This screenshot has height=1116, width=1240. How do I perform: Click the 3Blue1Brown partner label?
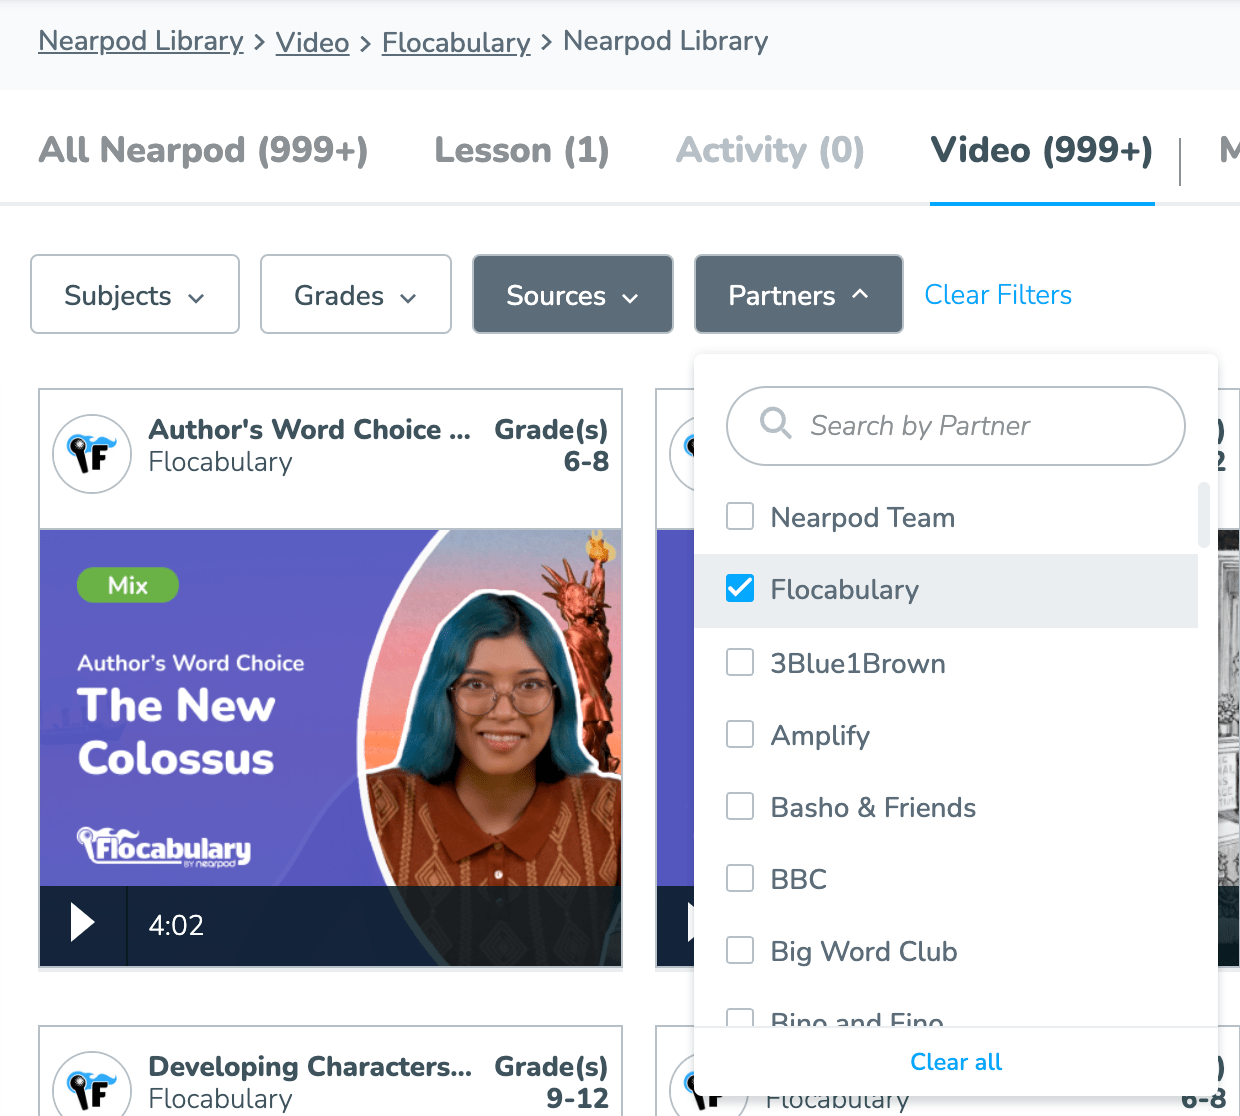point(858,663)
